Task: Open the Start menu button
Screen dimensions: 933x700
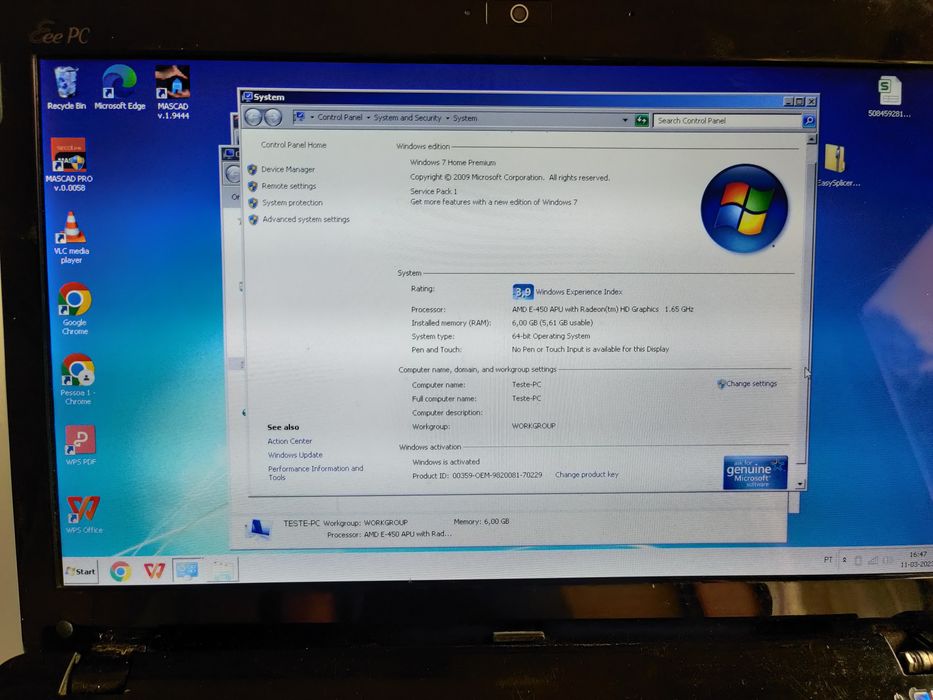Action: (80, 571)
